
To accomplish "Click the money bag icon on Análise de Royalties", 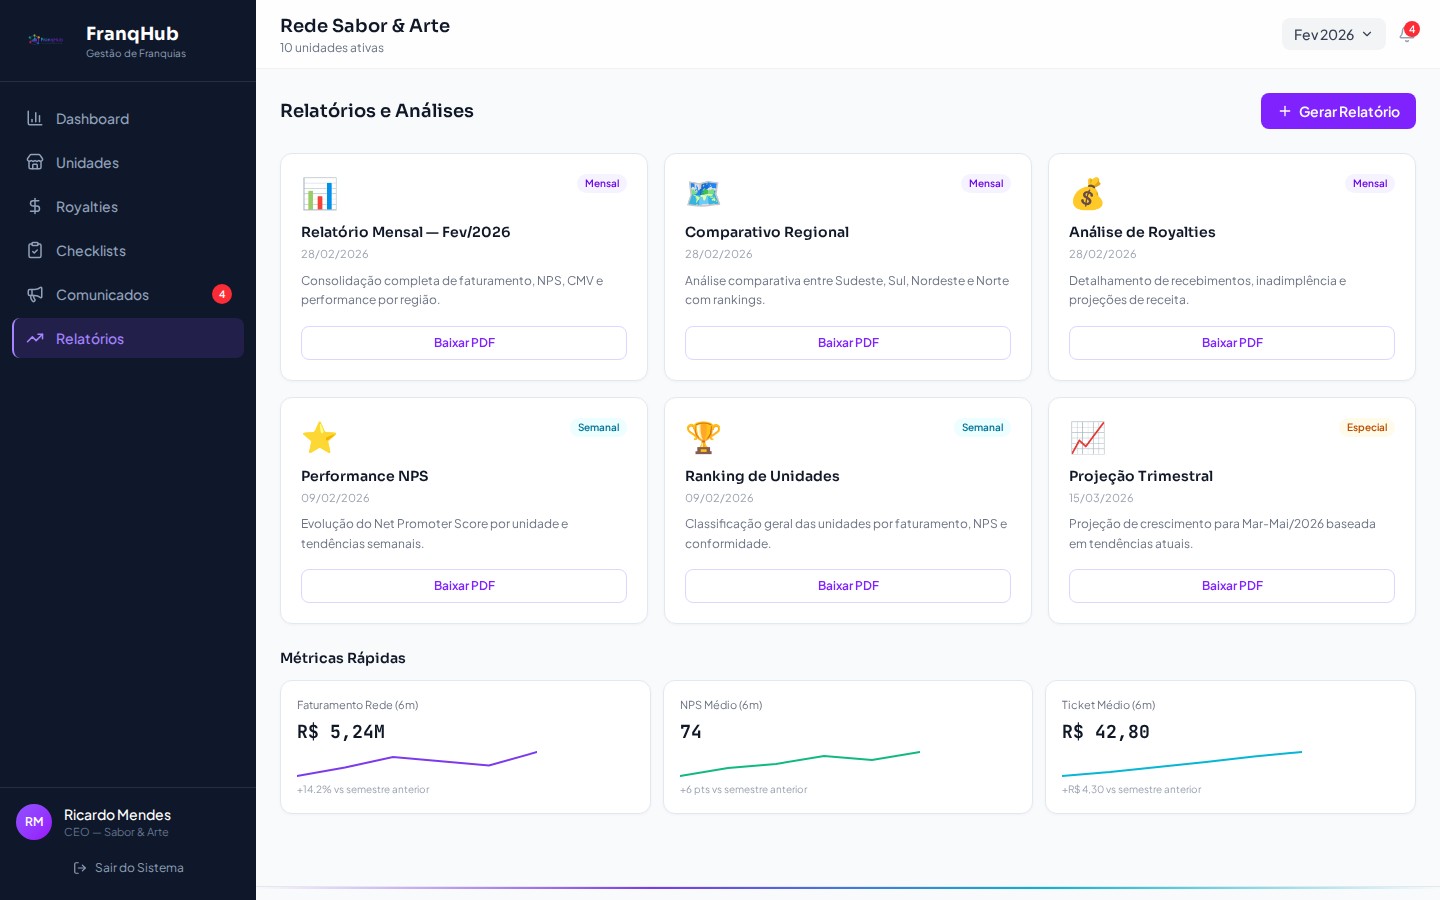I will (x=1088, y=194).
